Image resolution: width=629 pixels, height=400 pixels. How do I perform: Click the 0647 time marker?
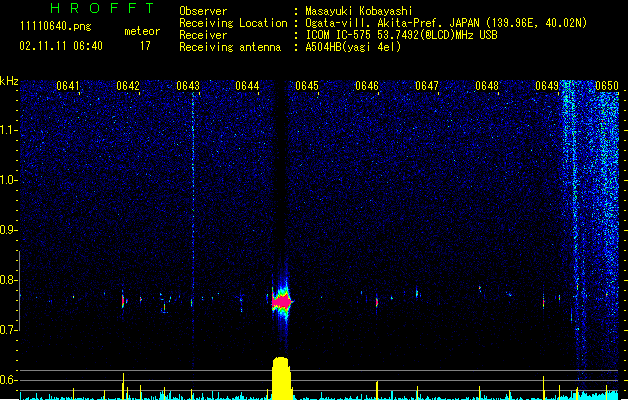427,86
